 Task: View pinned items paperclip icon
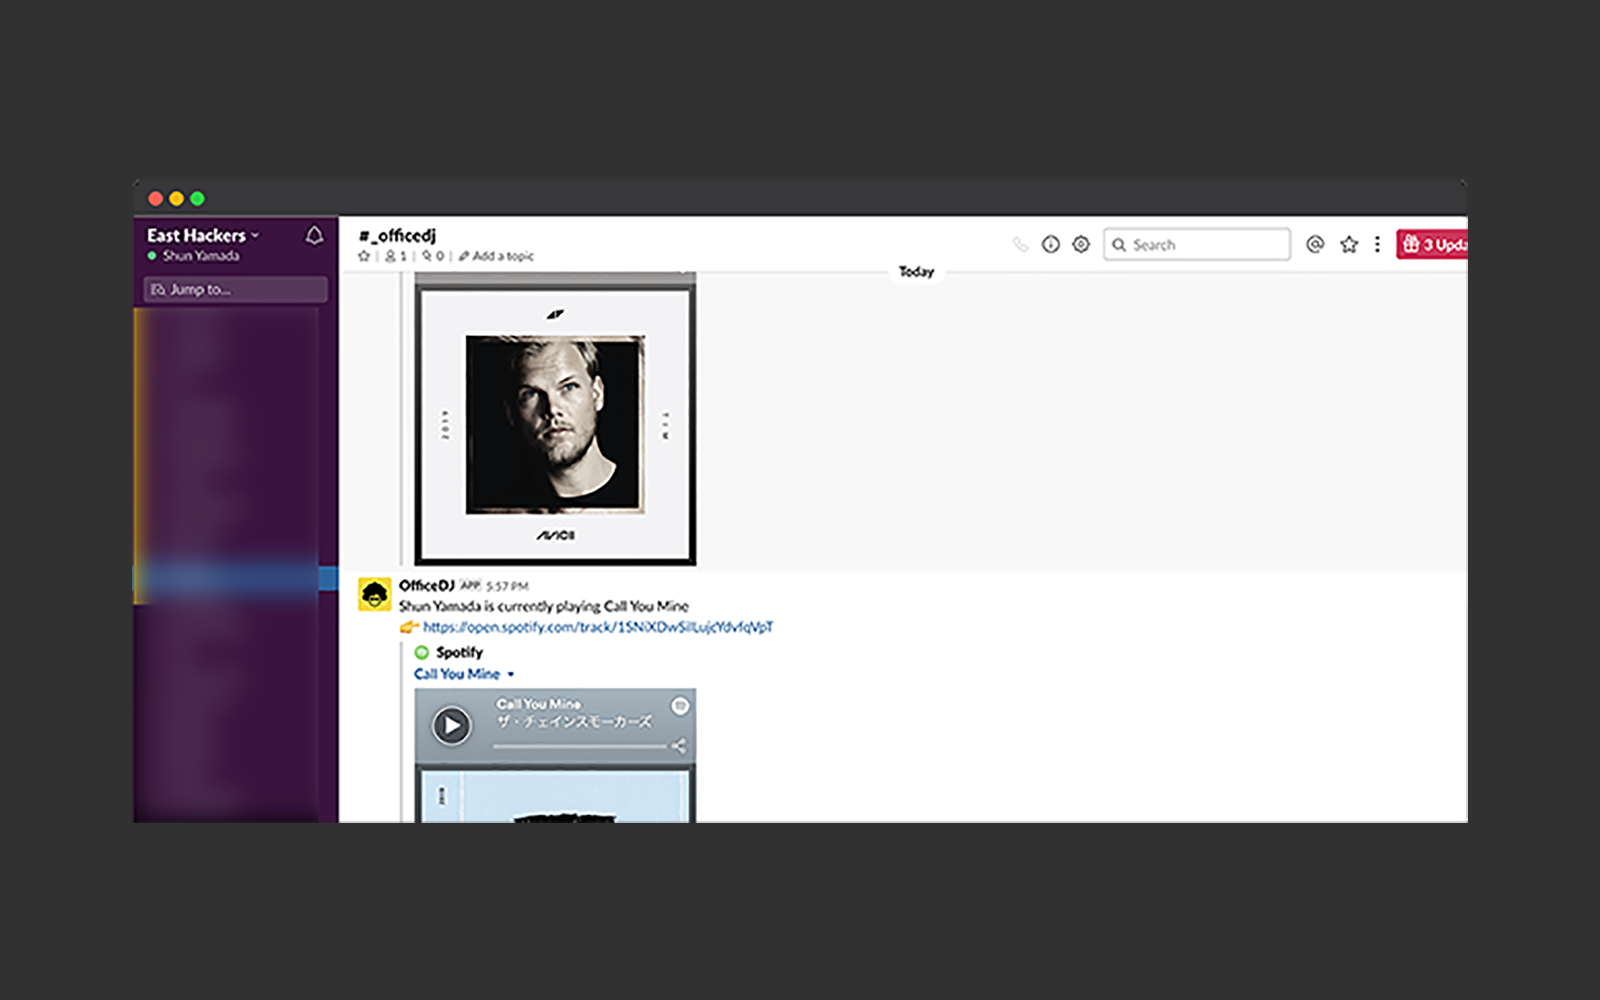(x=426, y=255)
